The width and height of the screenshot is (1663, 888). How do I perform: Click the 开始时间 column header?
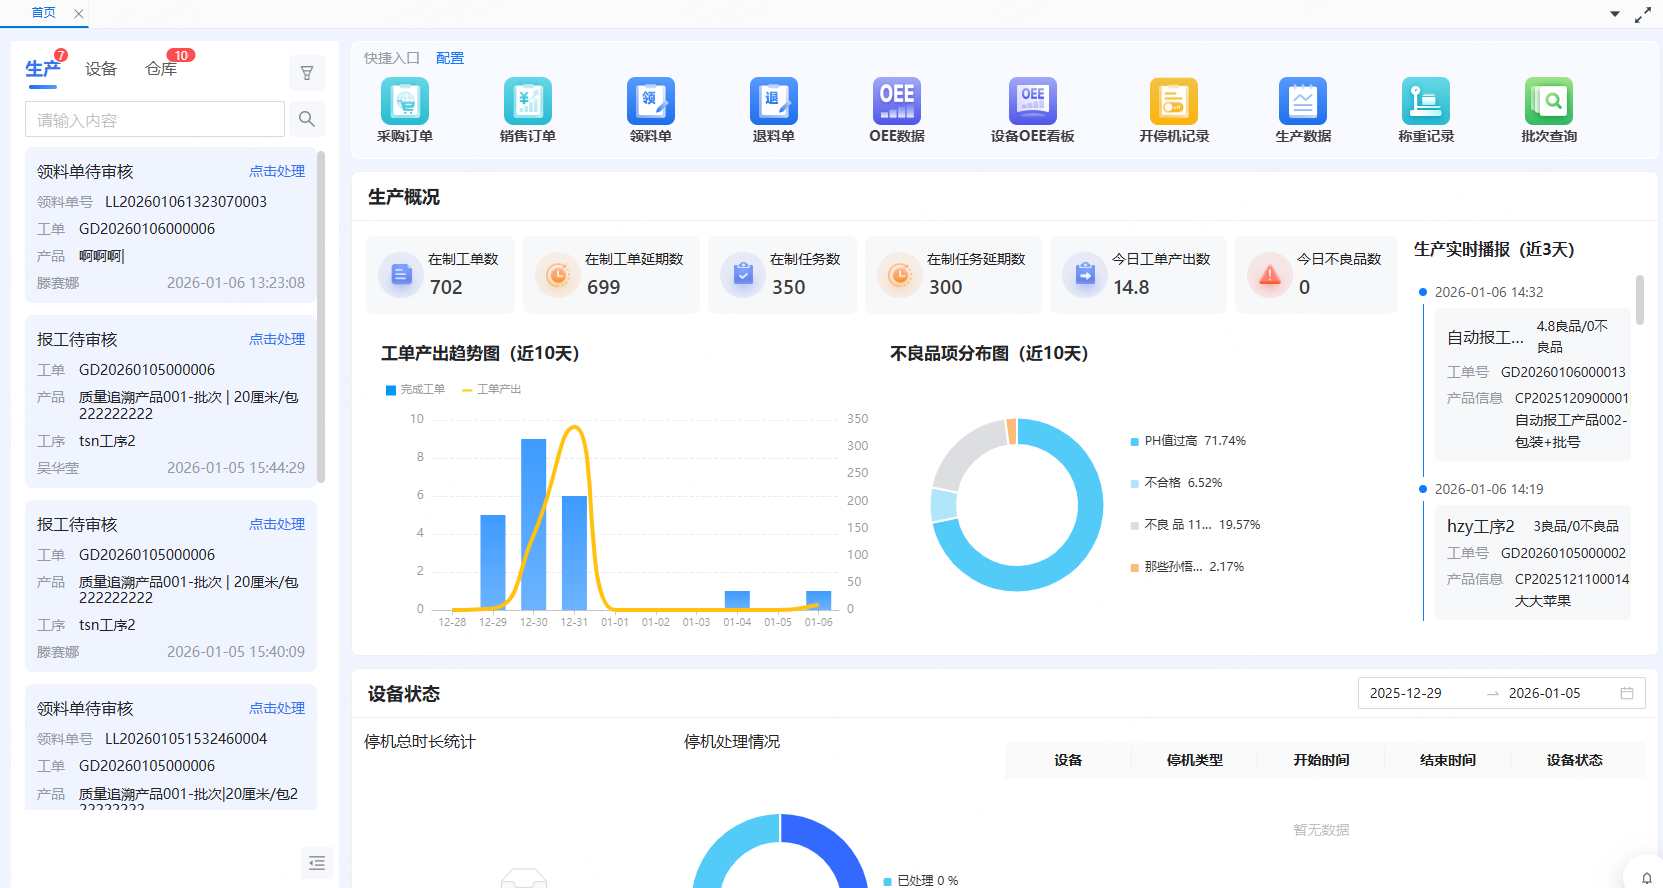[1321, 760]
